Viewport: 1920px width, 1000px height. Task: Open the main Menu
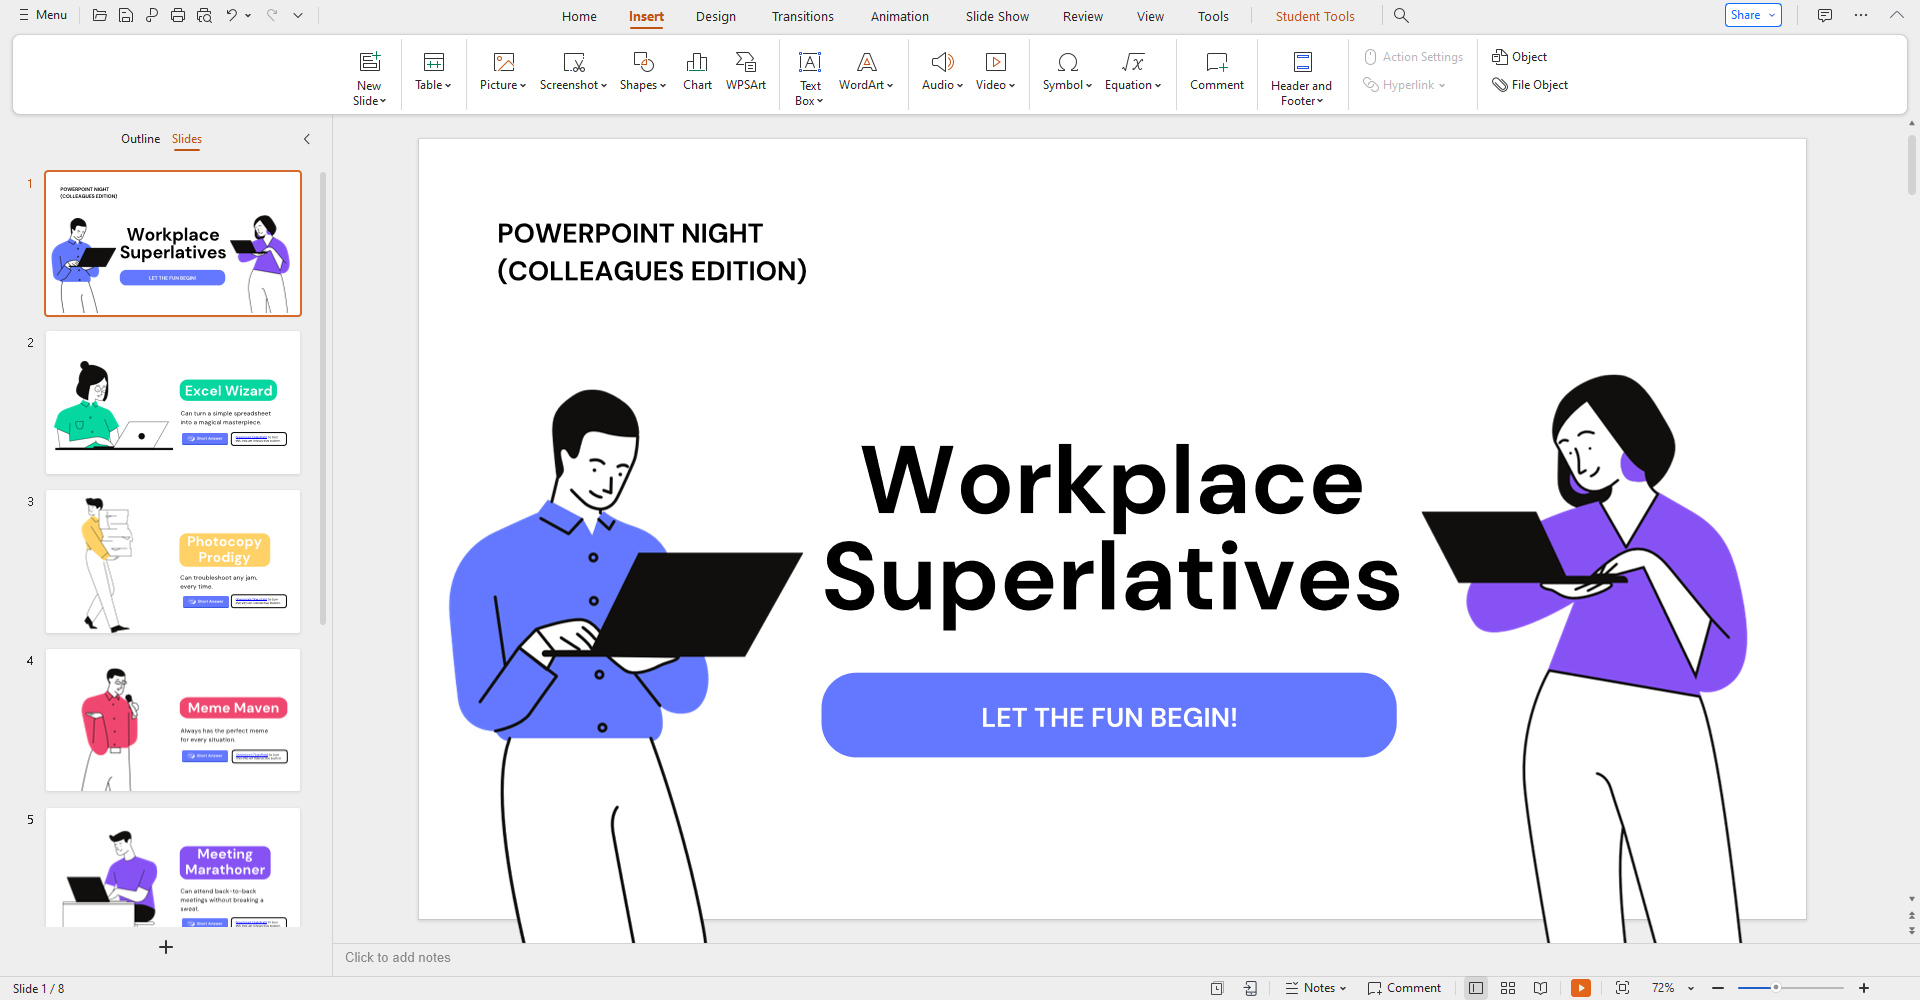coord(43,16)
